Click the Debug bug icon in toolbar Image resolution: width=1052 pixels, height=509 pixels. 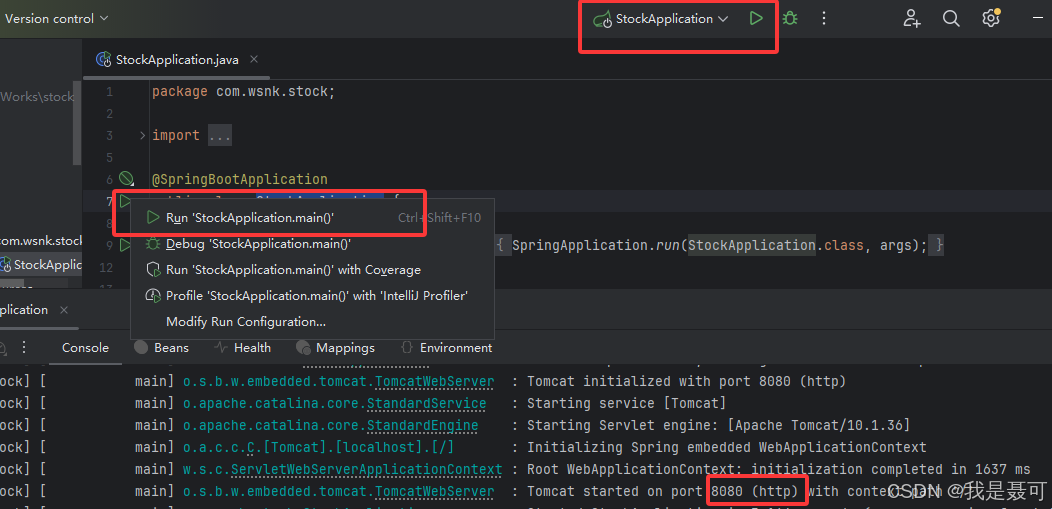790,19
